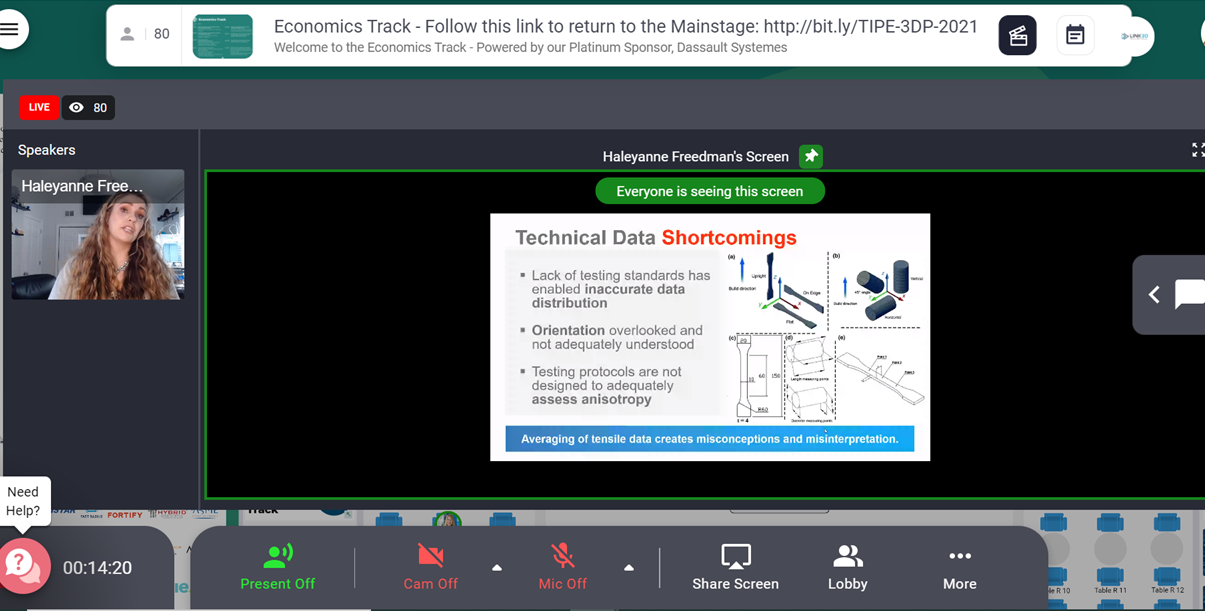Turn the camera on via Cam Off
Viewport: 1205px width, 611px height.
pyautogui.click(x=430, y=567)
